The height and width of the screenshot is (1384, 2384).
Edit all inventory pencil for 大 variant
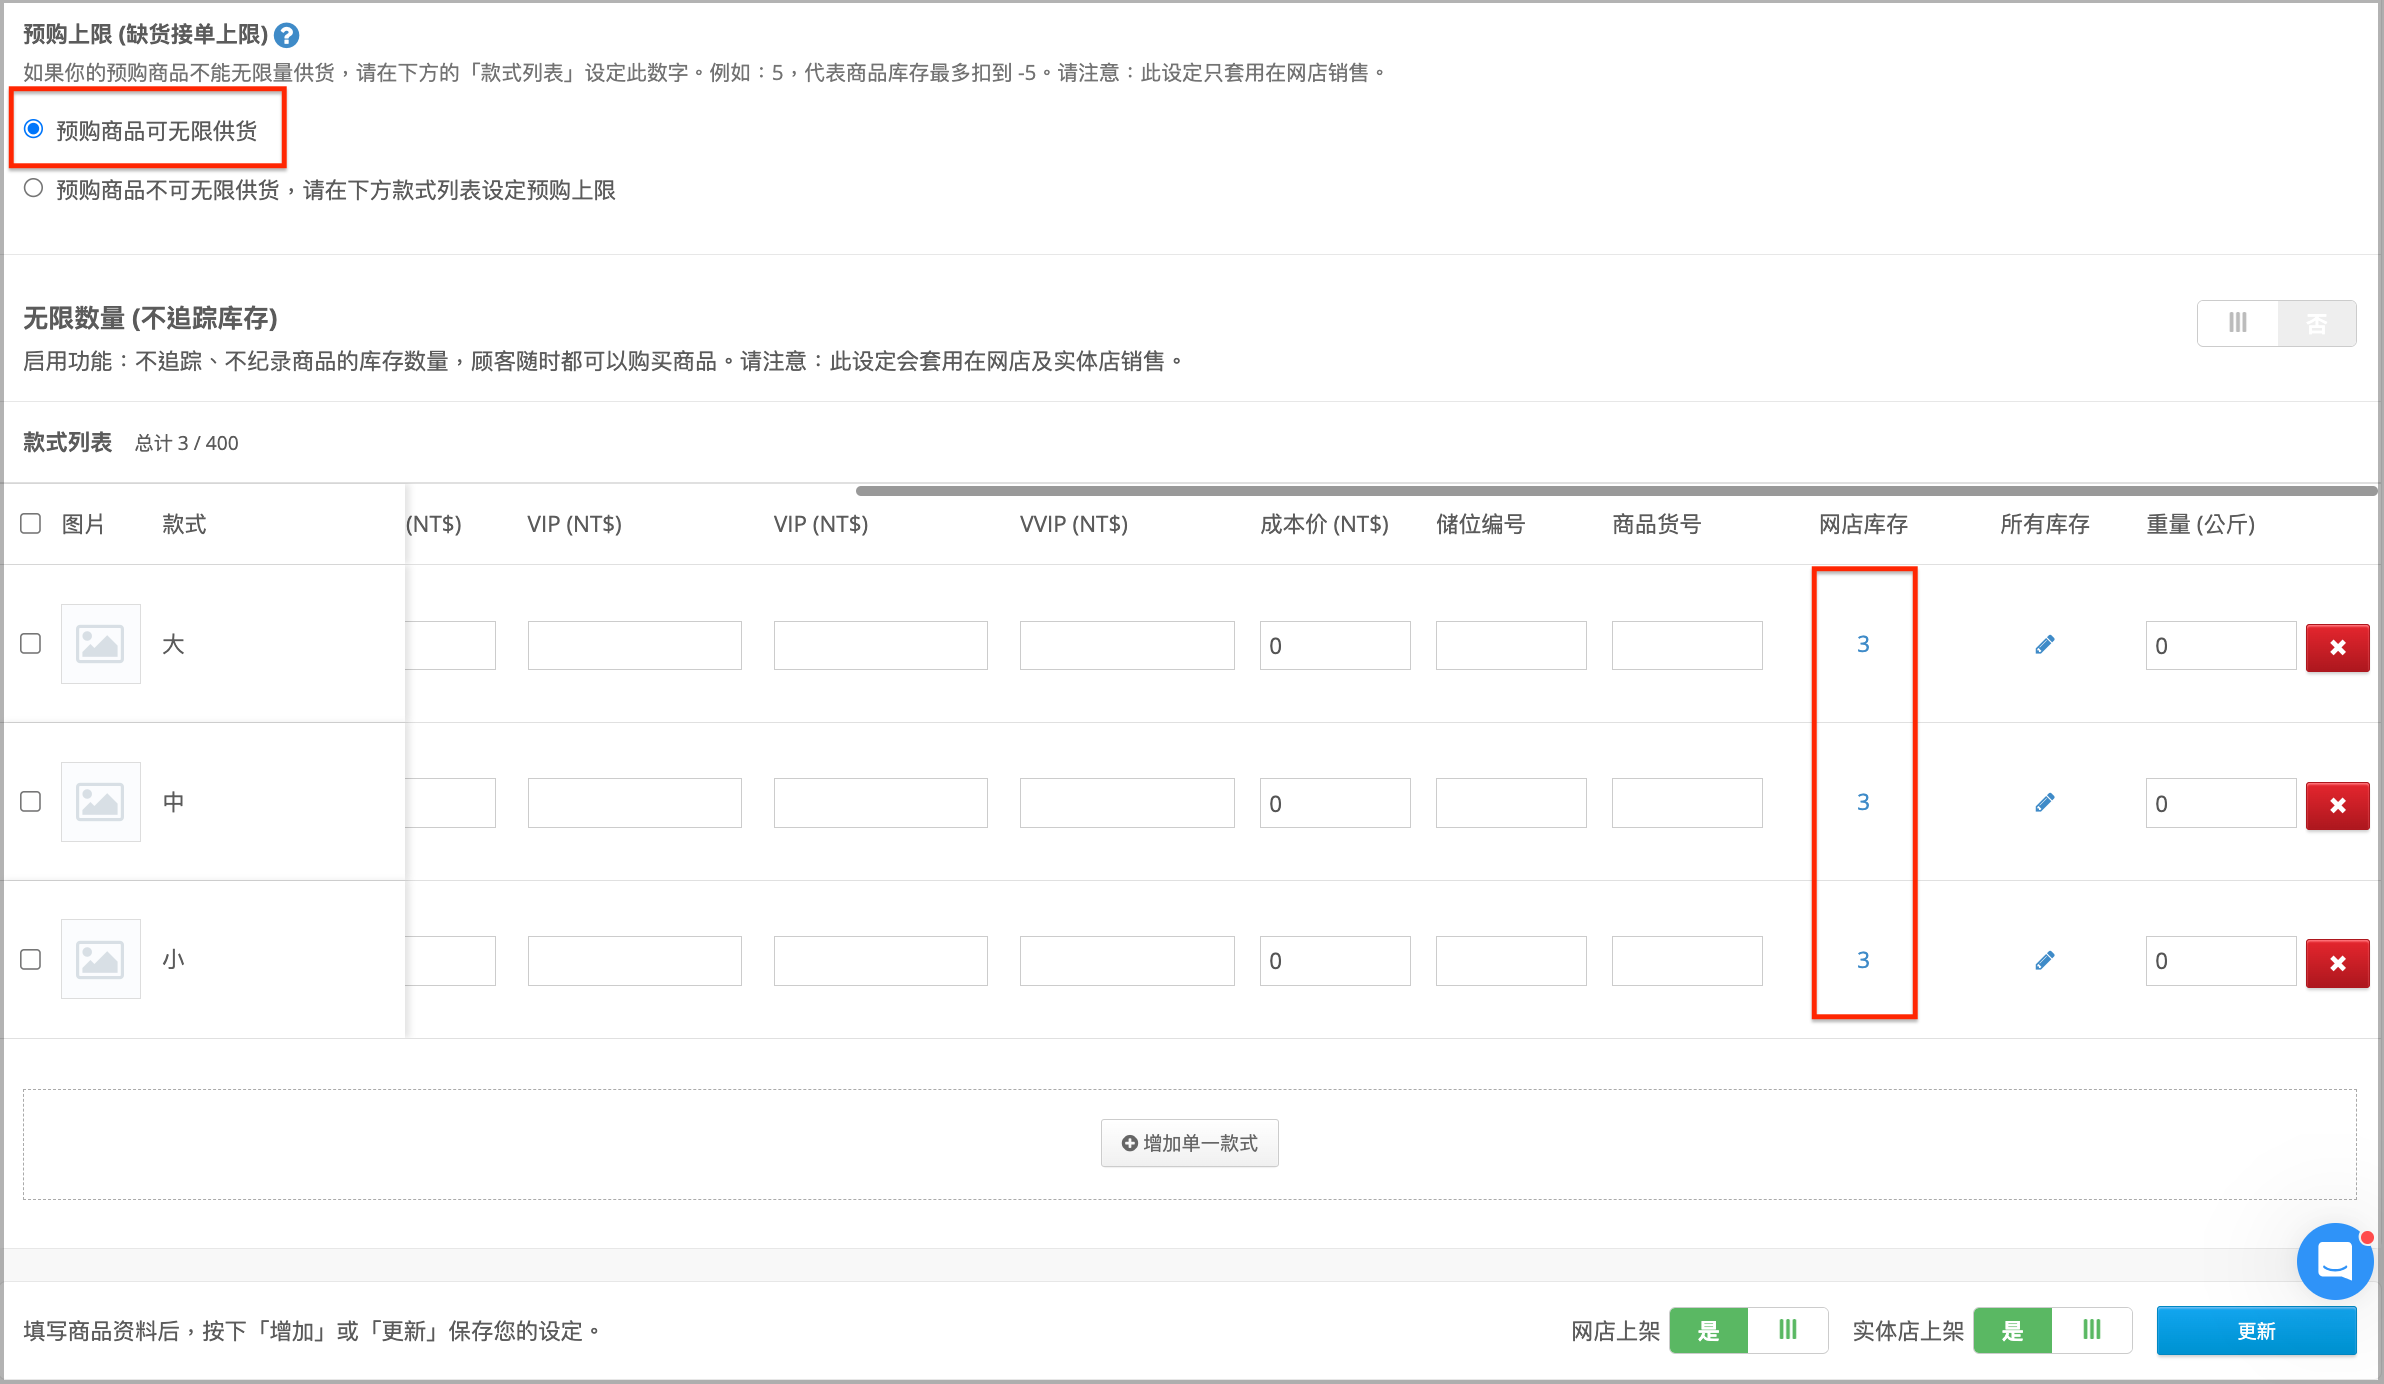[x=2044, y=645]
